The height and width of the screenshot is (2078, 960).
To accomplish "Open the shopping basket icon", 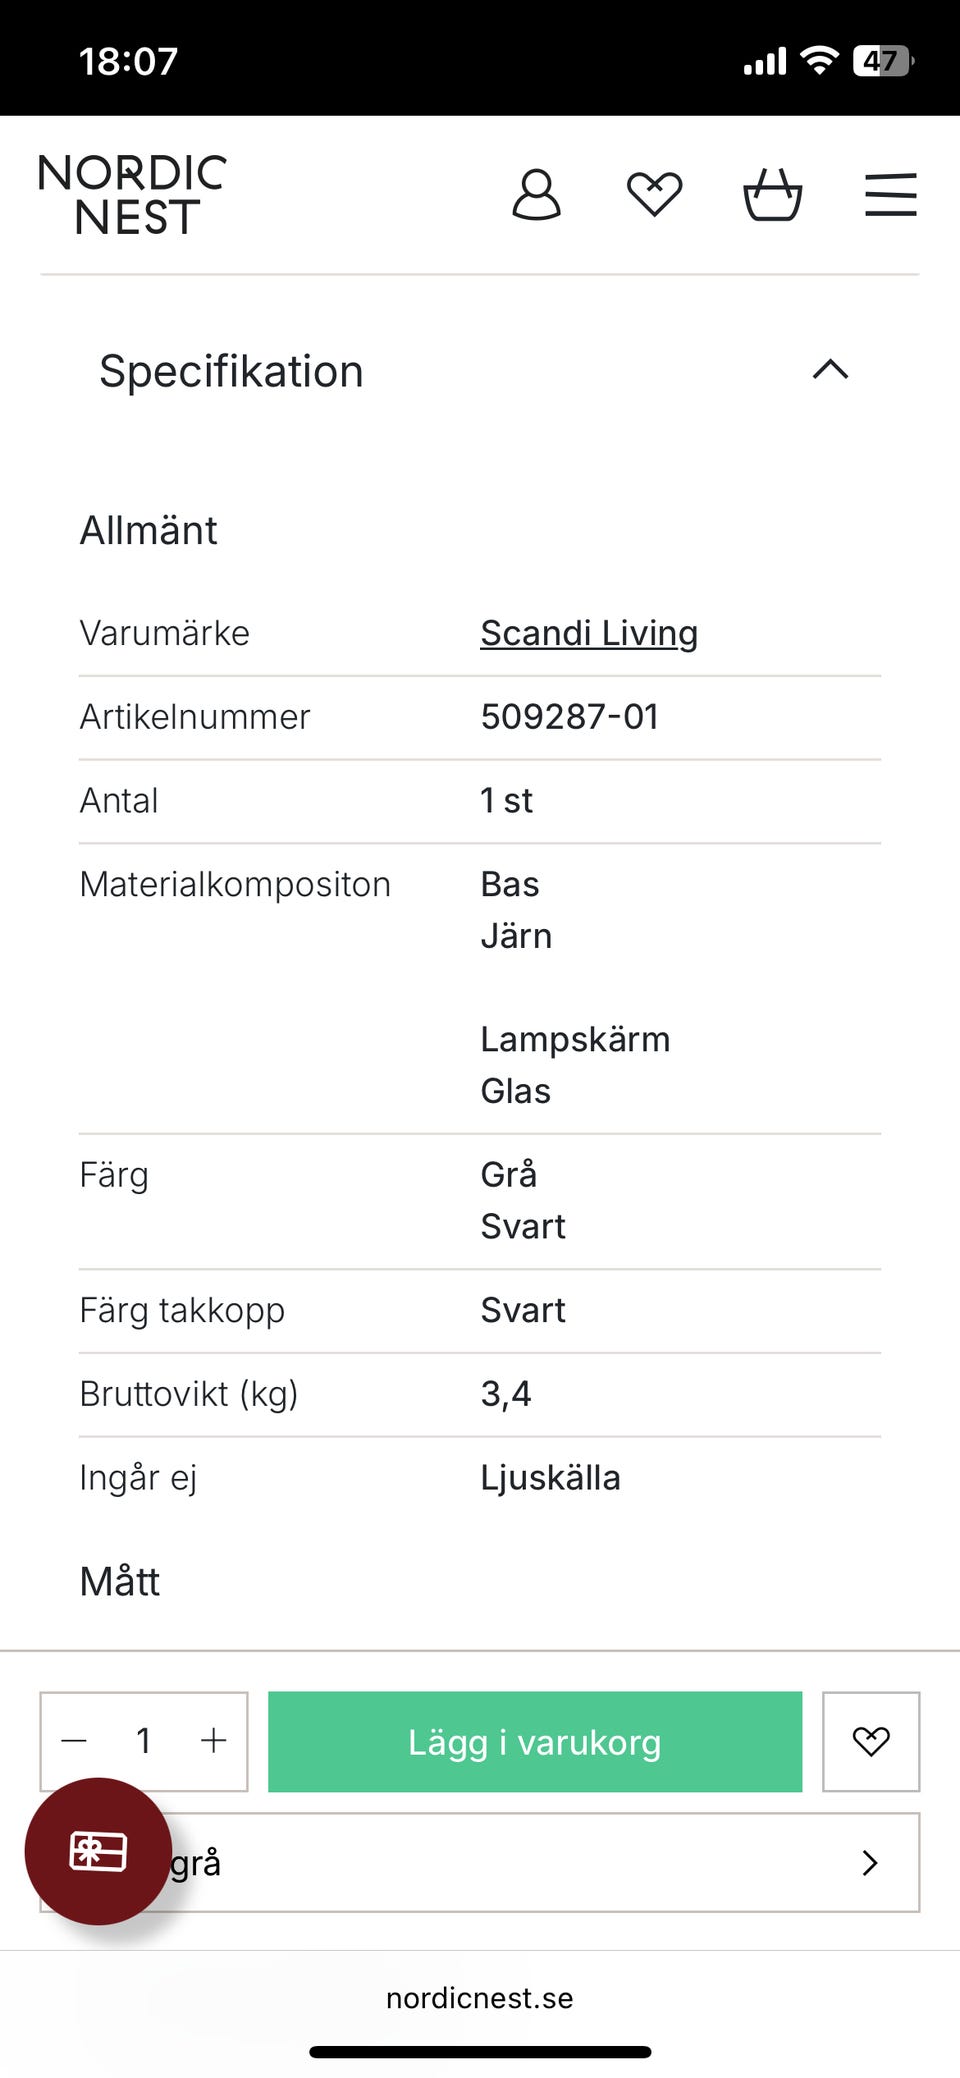I will [772, 194].
